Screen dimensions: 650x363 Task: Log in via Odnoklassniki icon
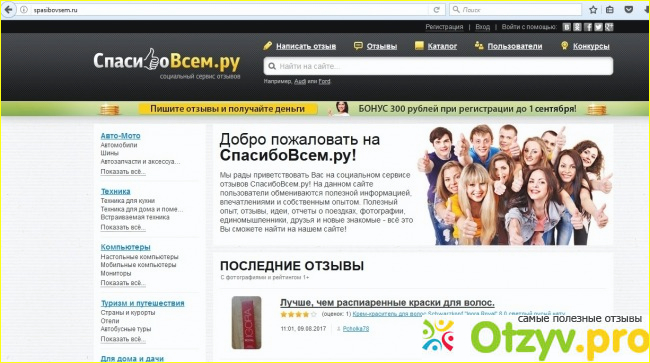577,27
